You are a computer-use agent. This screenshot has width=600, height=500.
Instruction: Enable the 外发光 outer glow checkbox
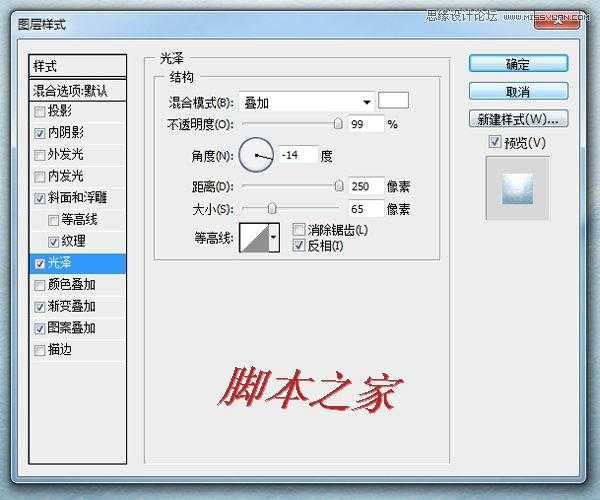click(39, 155)
